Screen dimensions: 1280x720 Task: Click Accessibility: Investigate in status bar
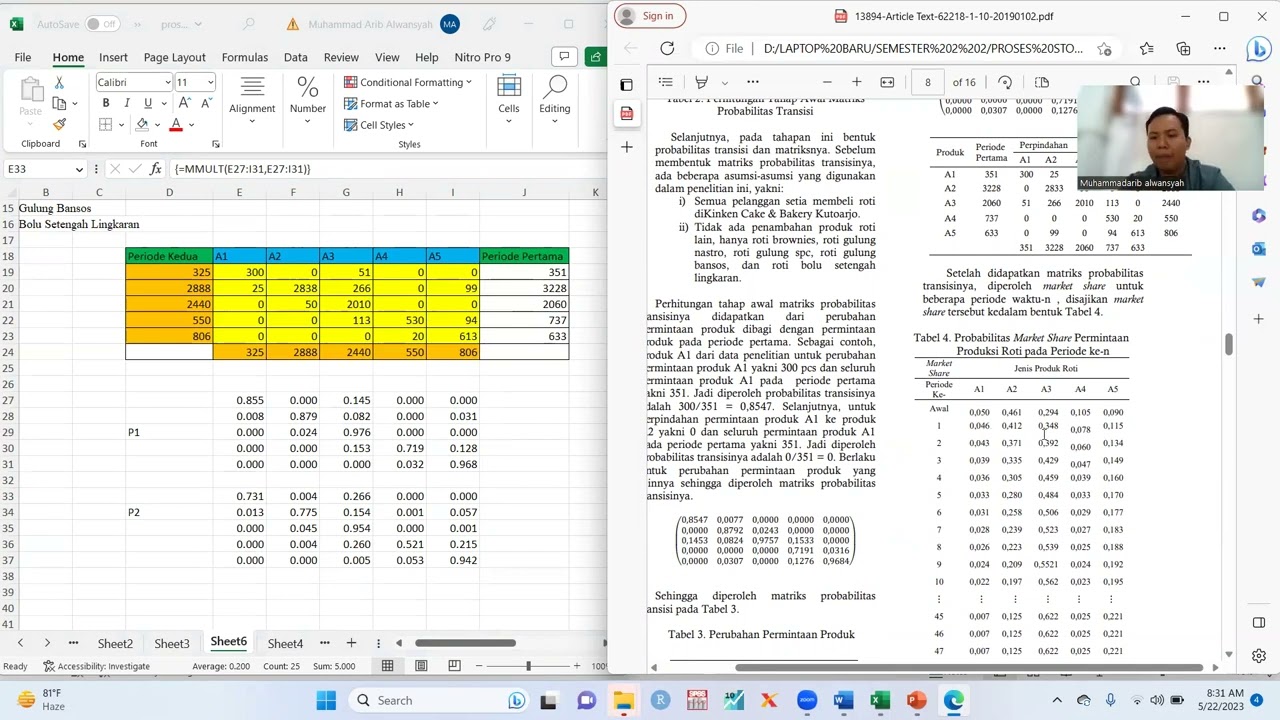coord(96,666)
